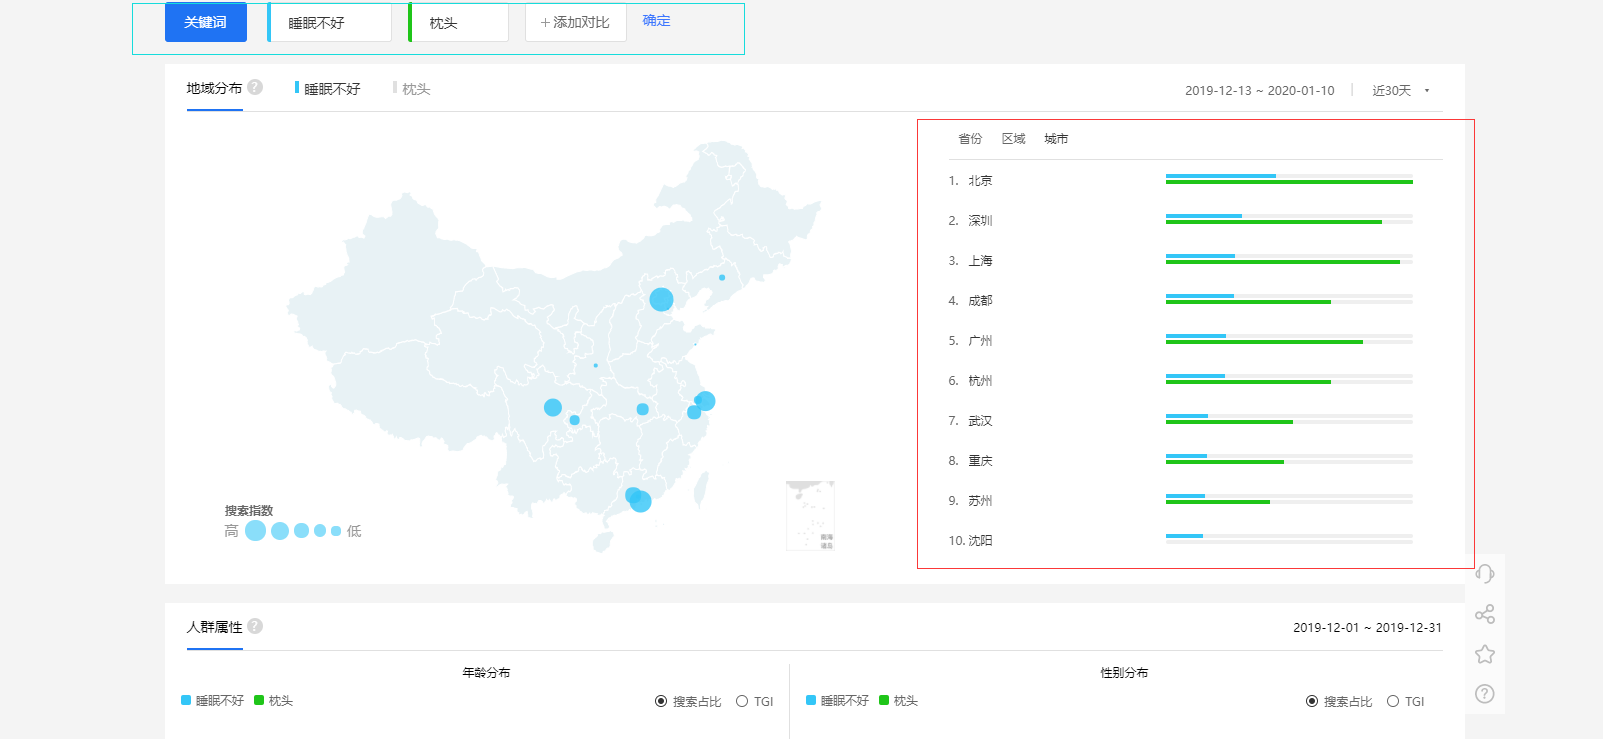The width and height of the screenshot is (1603, 739).
Task: Click the date range 2019-12-13 ~ 2020-01-10
Action: pos(1260,91)
